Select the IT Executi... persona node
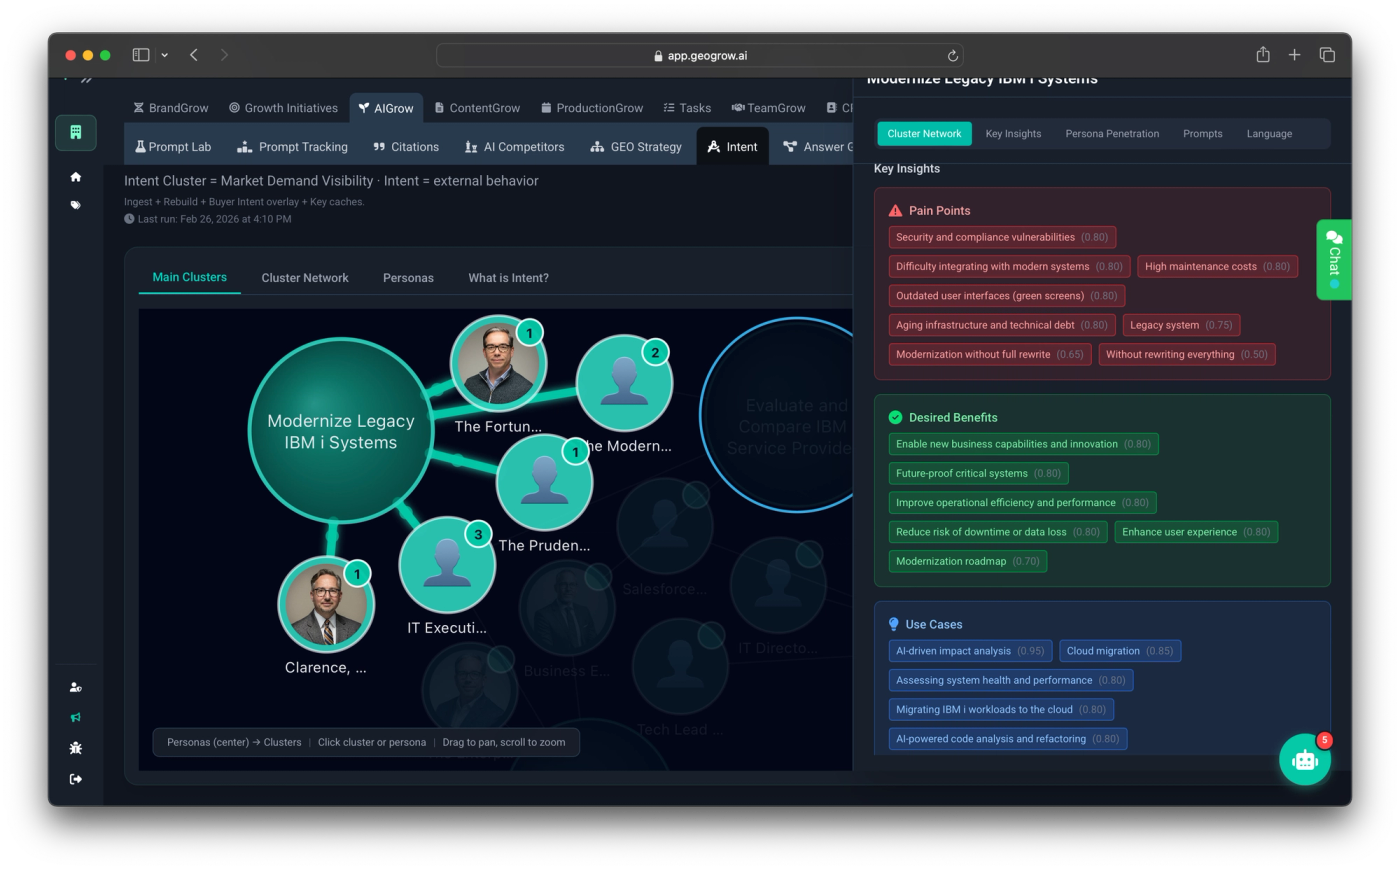The width and height of the screenshot is (1400, 870). coord(447,565)
